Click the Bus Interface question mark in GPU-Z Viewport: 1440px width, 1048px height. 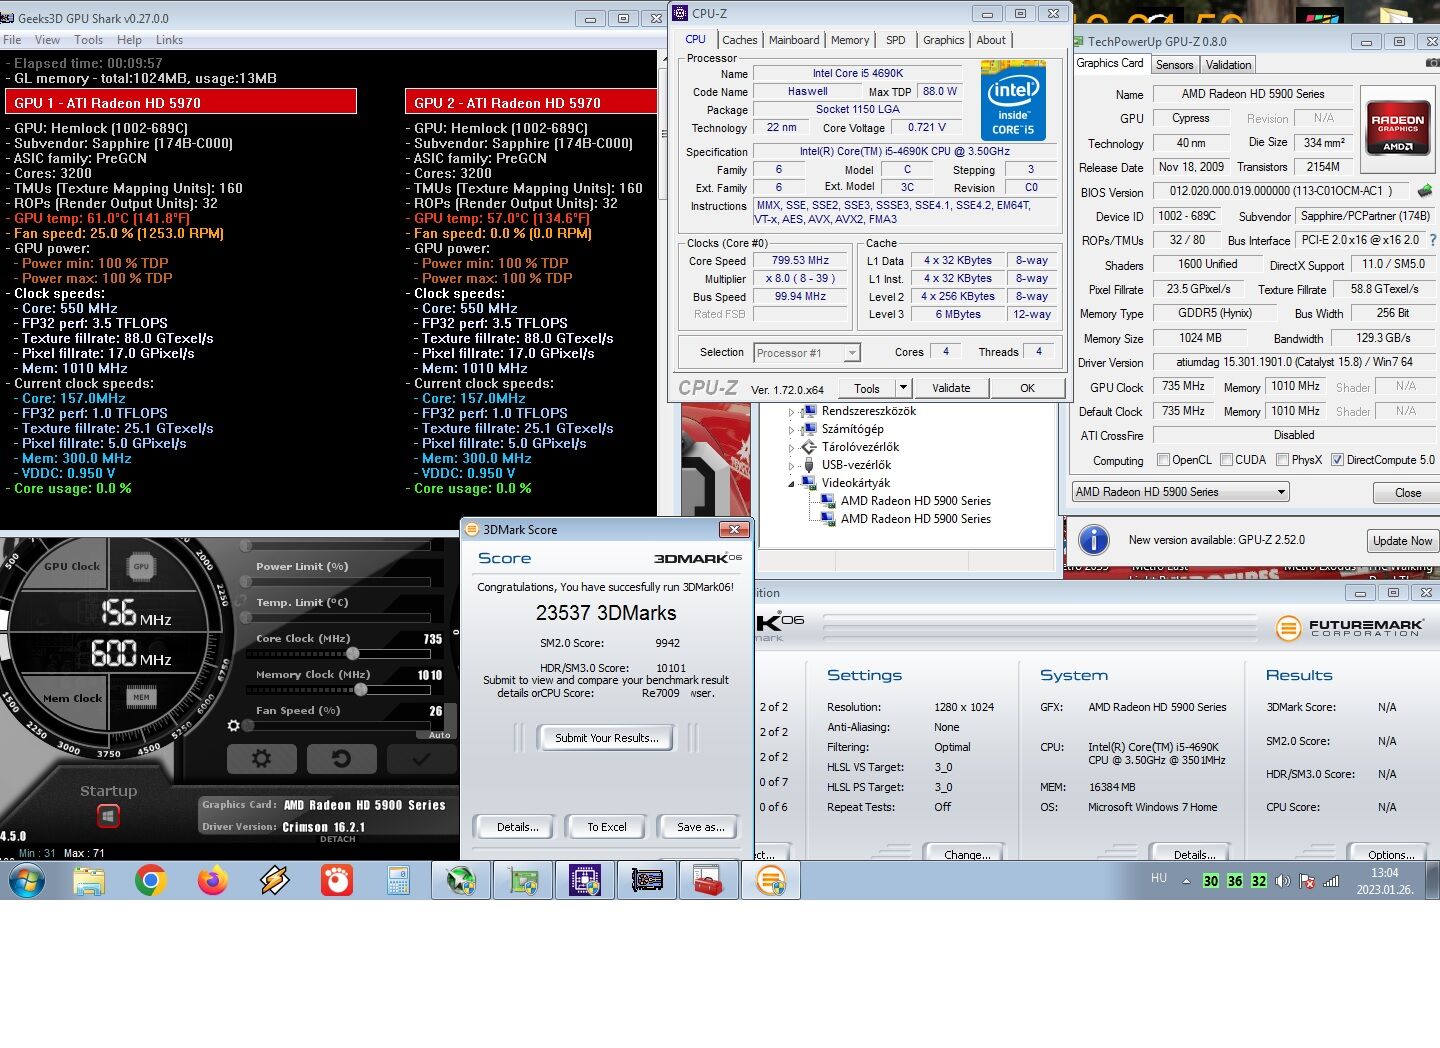click(1433, 240)
